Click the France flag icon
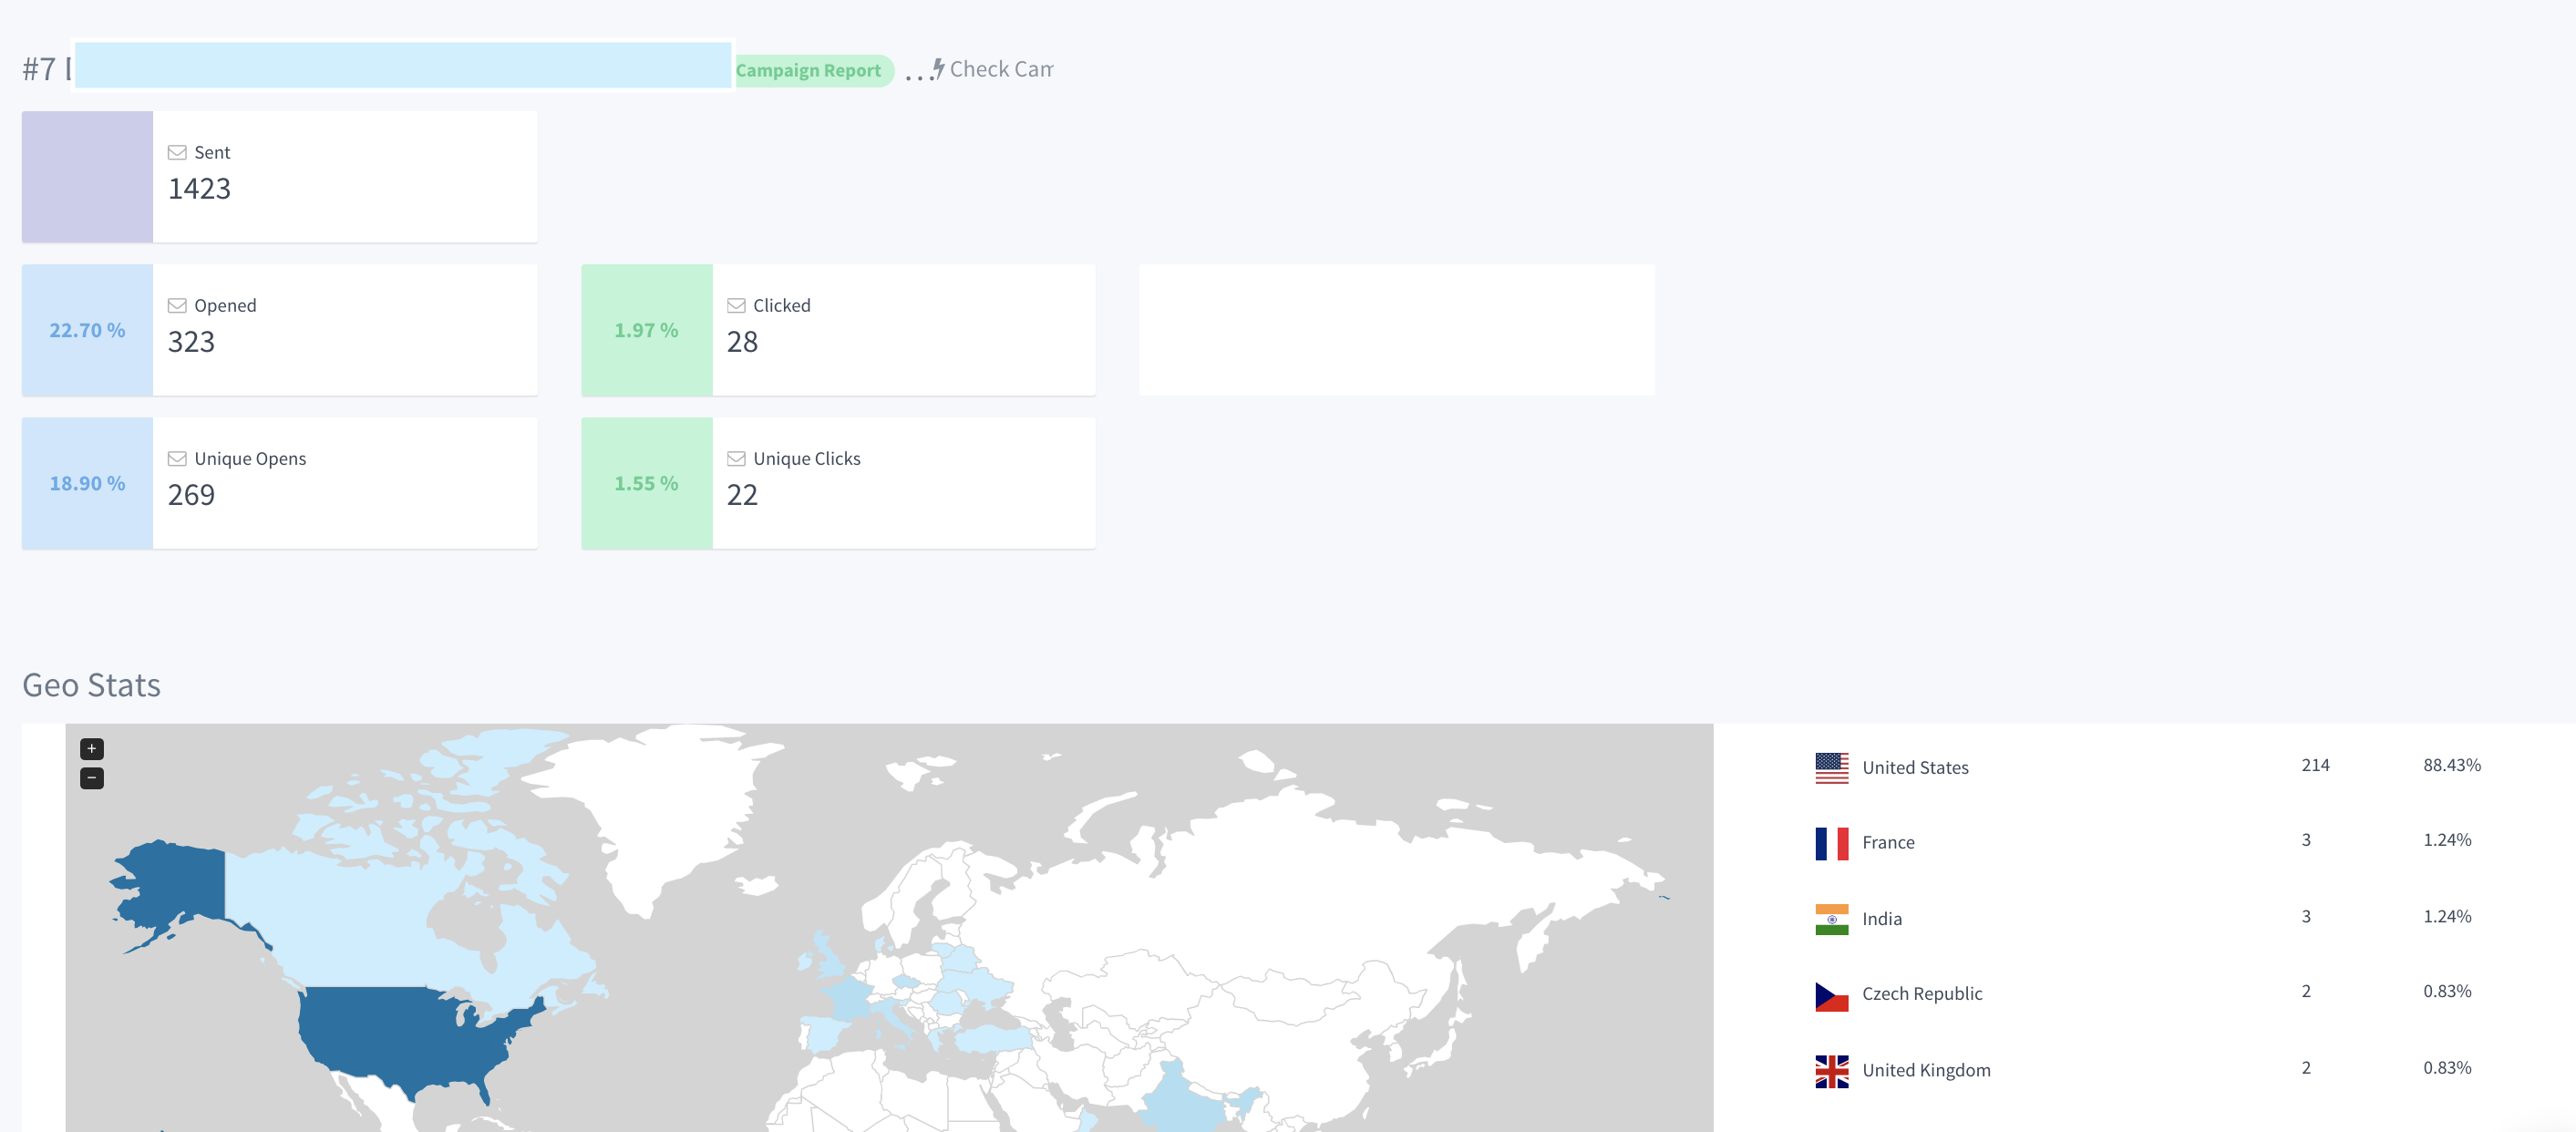This screenshot has height=1132, width=2576. pyautogui.click(x=1829, y=841)
